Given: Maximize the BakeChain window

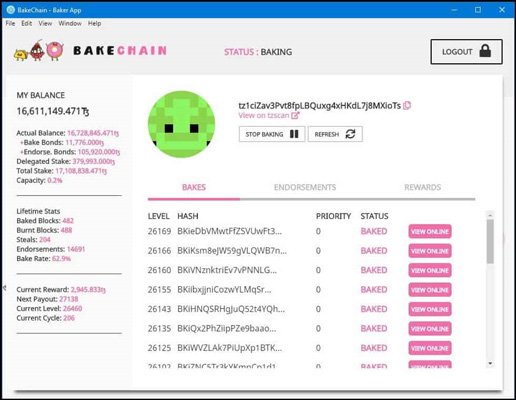Looking at the screenshot, I should [x=478, y=10].
